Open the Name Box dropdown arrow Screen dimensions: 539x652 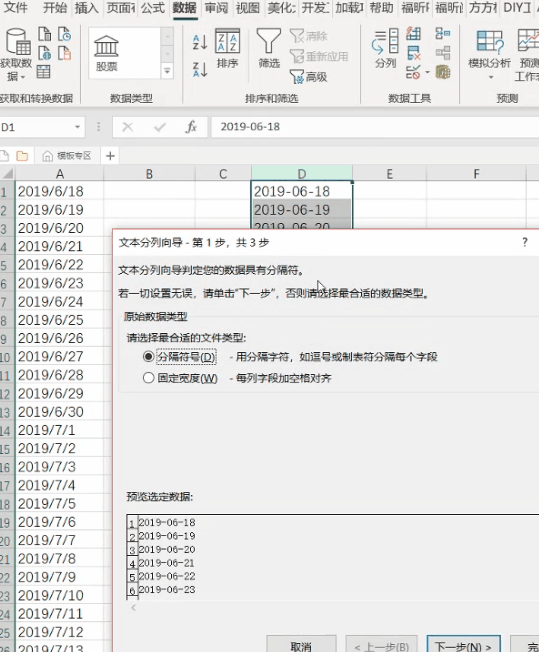tap(77, 127)
